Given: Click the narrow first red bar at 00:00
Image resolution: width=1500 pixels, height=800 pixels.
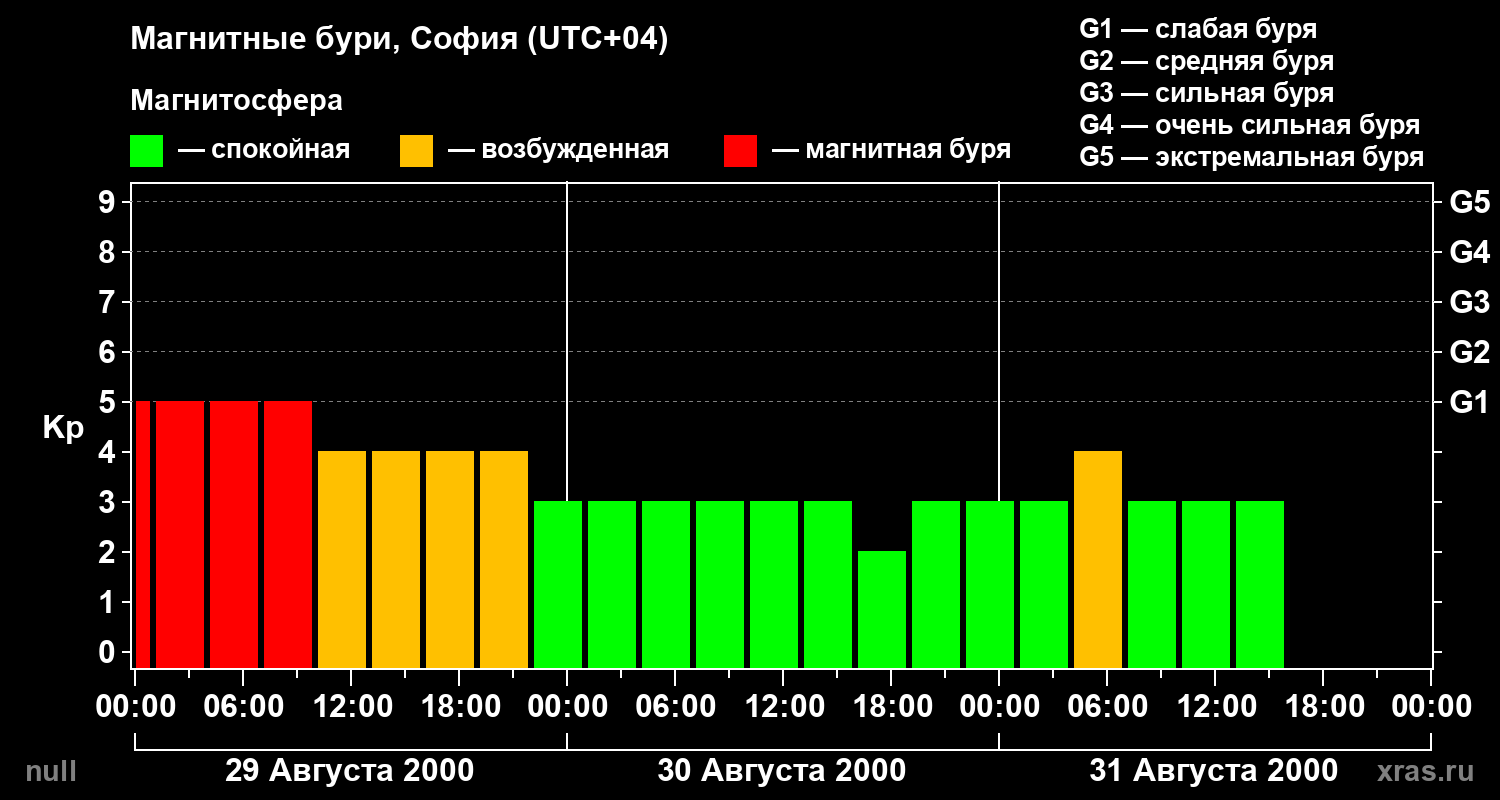Looking at the screenshot, I should click(x=142, y=534).
